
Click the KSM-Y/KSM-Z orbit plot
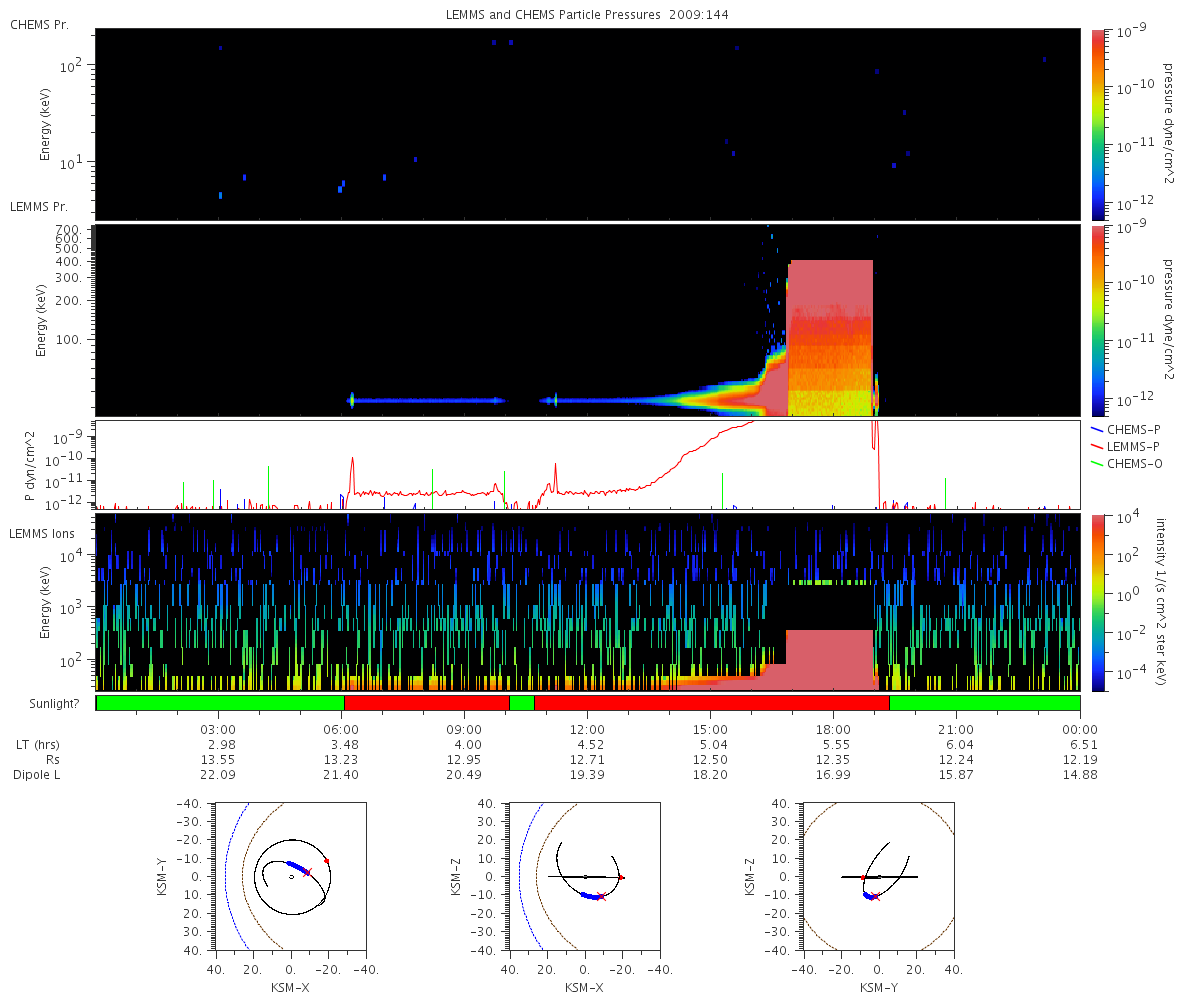[879, 875]
